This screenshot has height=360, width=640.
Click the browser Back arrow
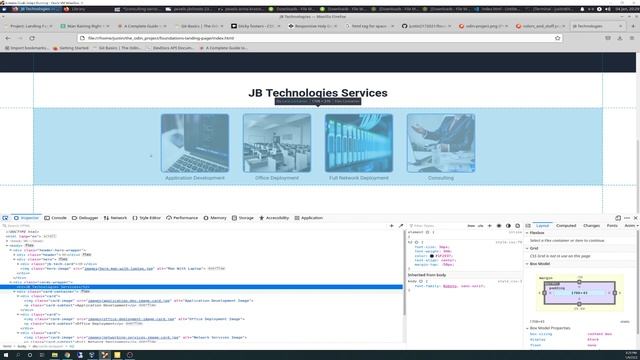point(8,38)
